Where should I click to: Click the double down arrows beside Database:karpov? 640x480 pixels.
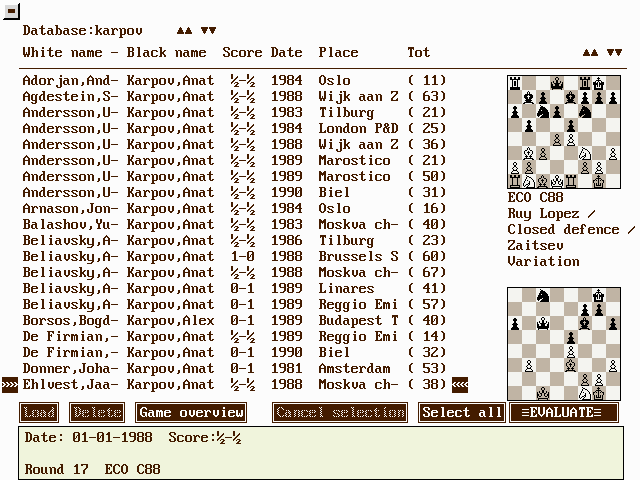(208, 31)
